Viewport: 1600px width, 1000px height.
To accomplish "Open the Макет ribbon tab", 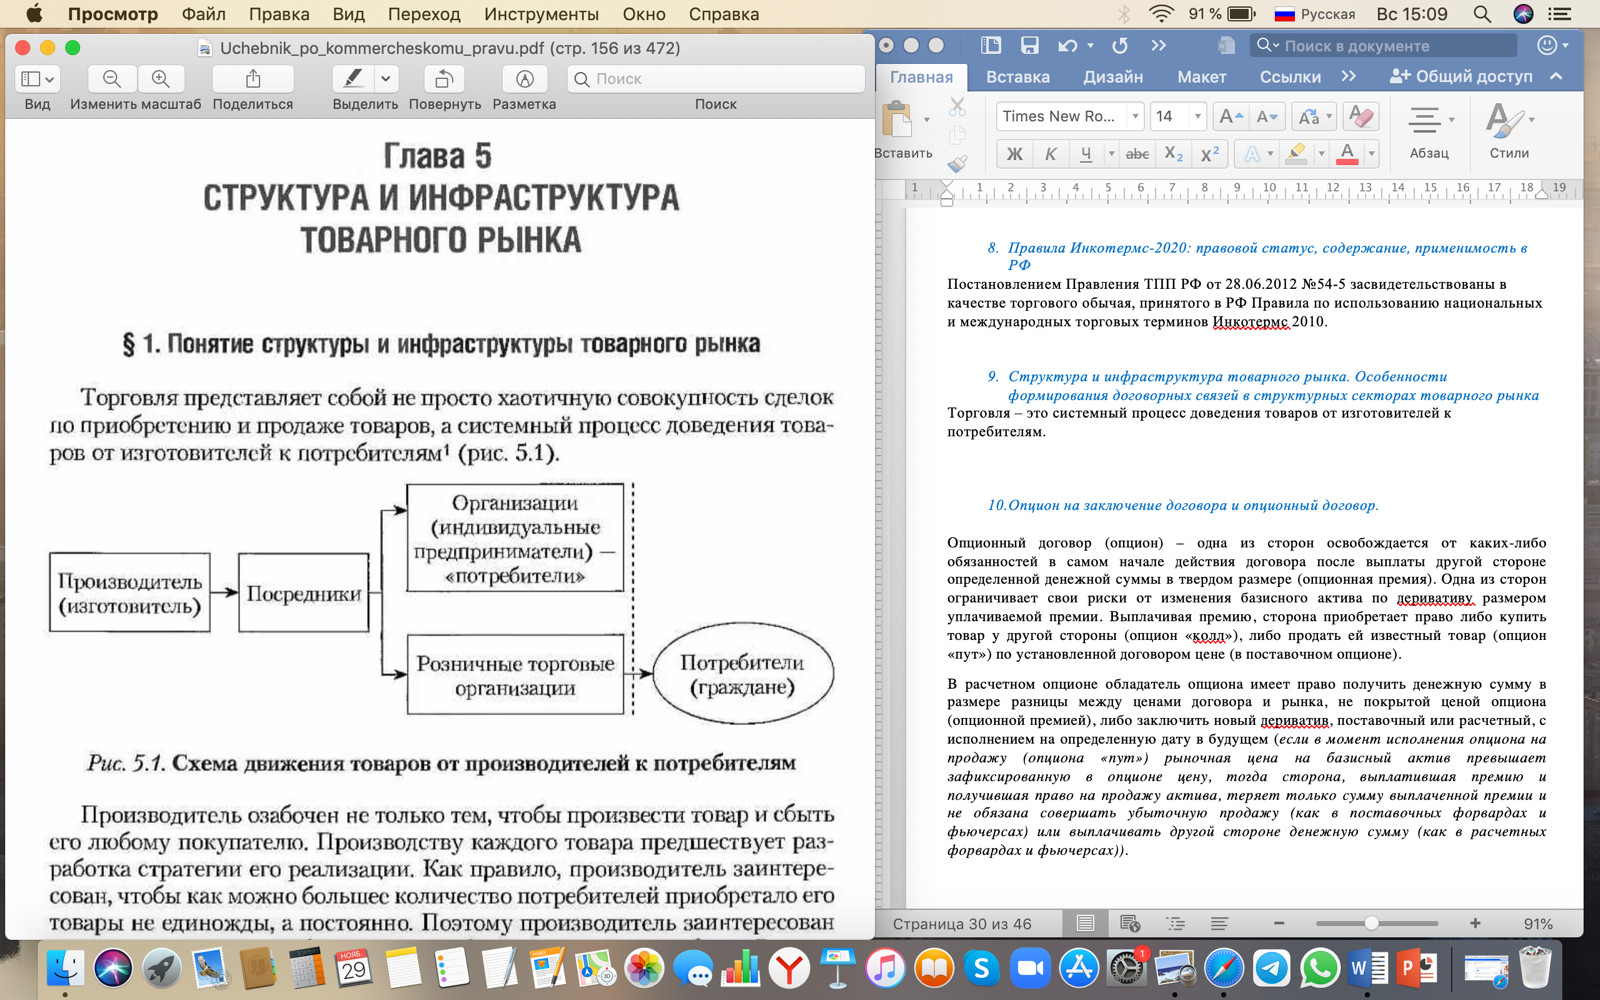I will coord(1201,77).
